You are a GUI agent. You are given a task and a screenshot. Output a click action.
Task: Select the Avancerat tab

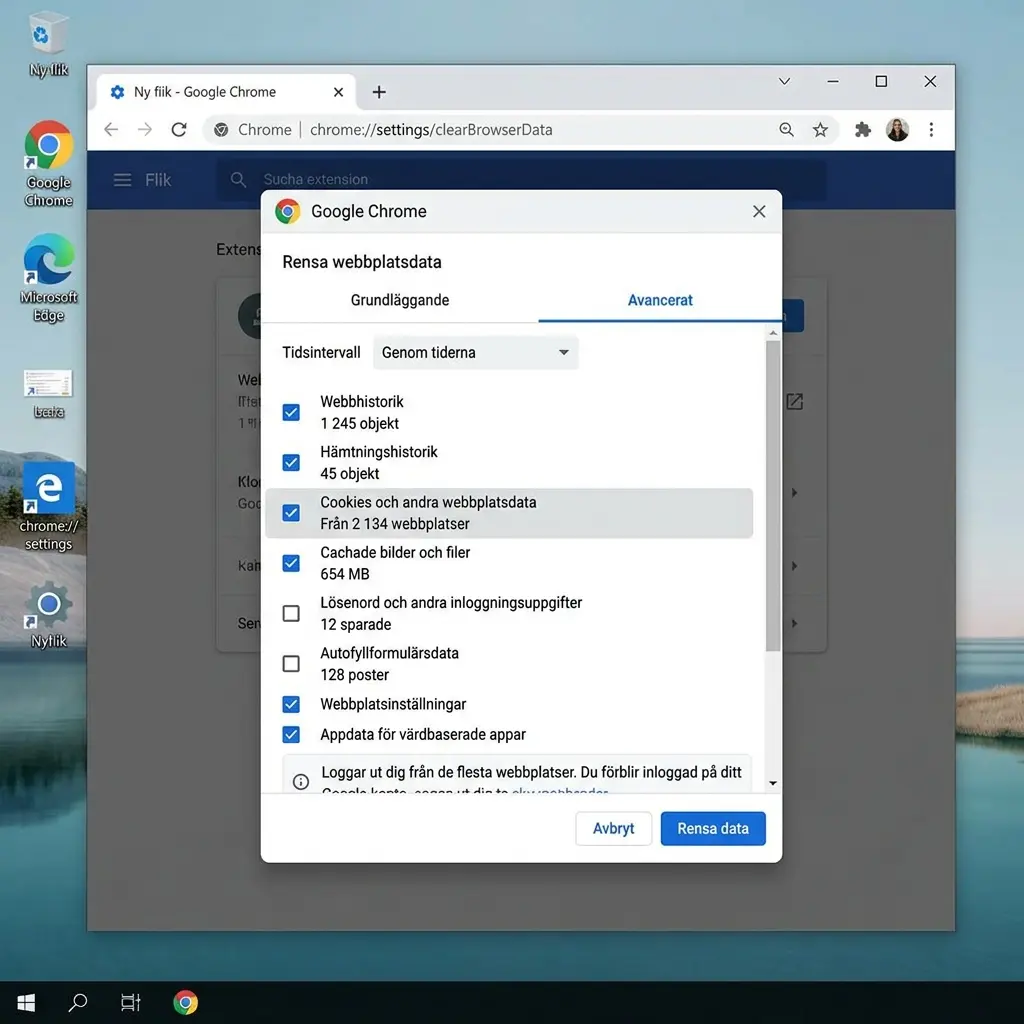(660, 300)
